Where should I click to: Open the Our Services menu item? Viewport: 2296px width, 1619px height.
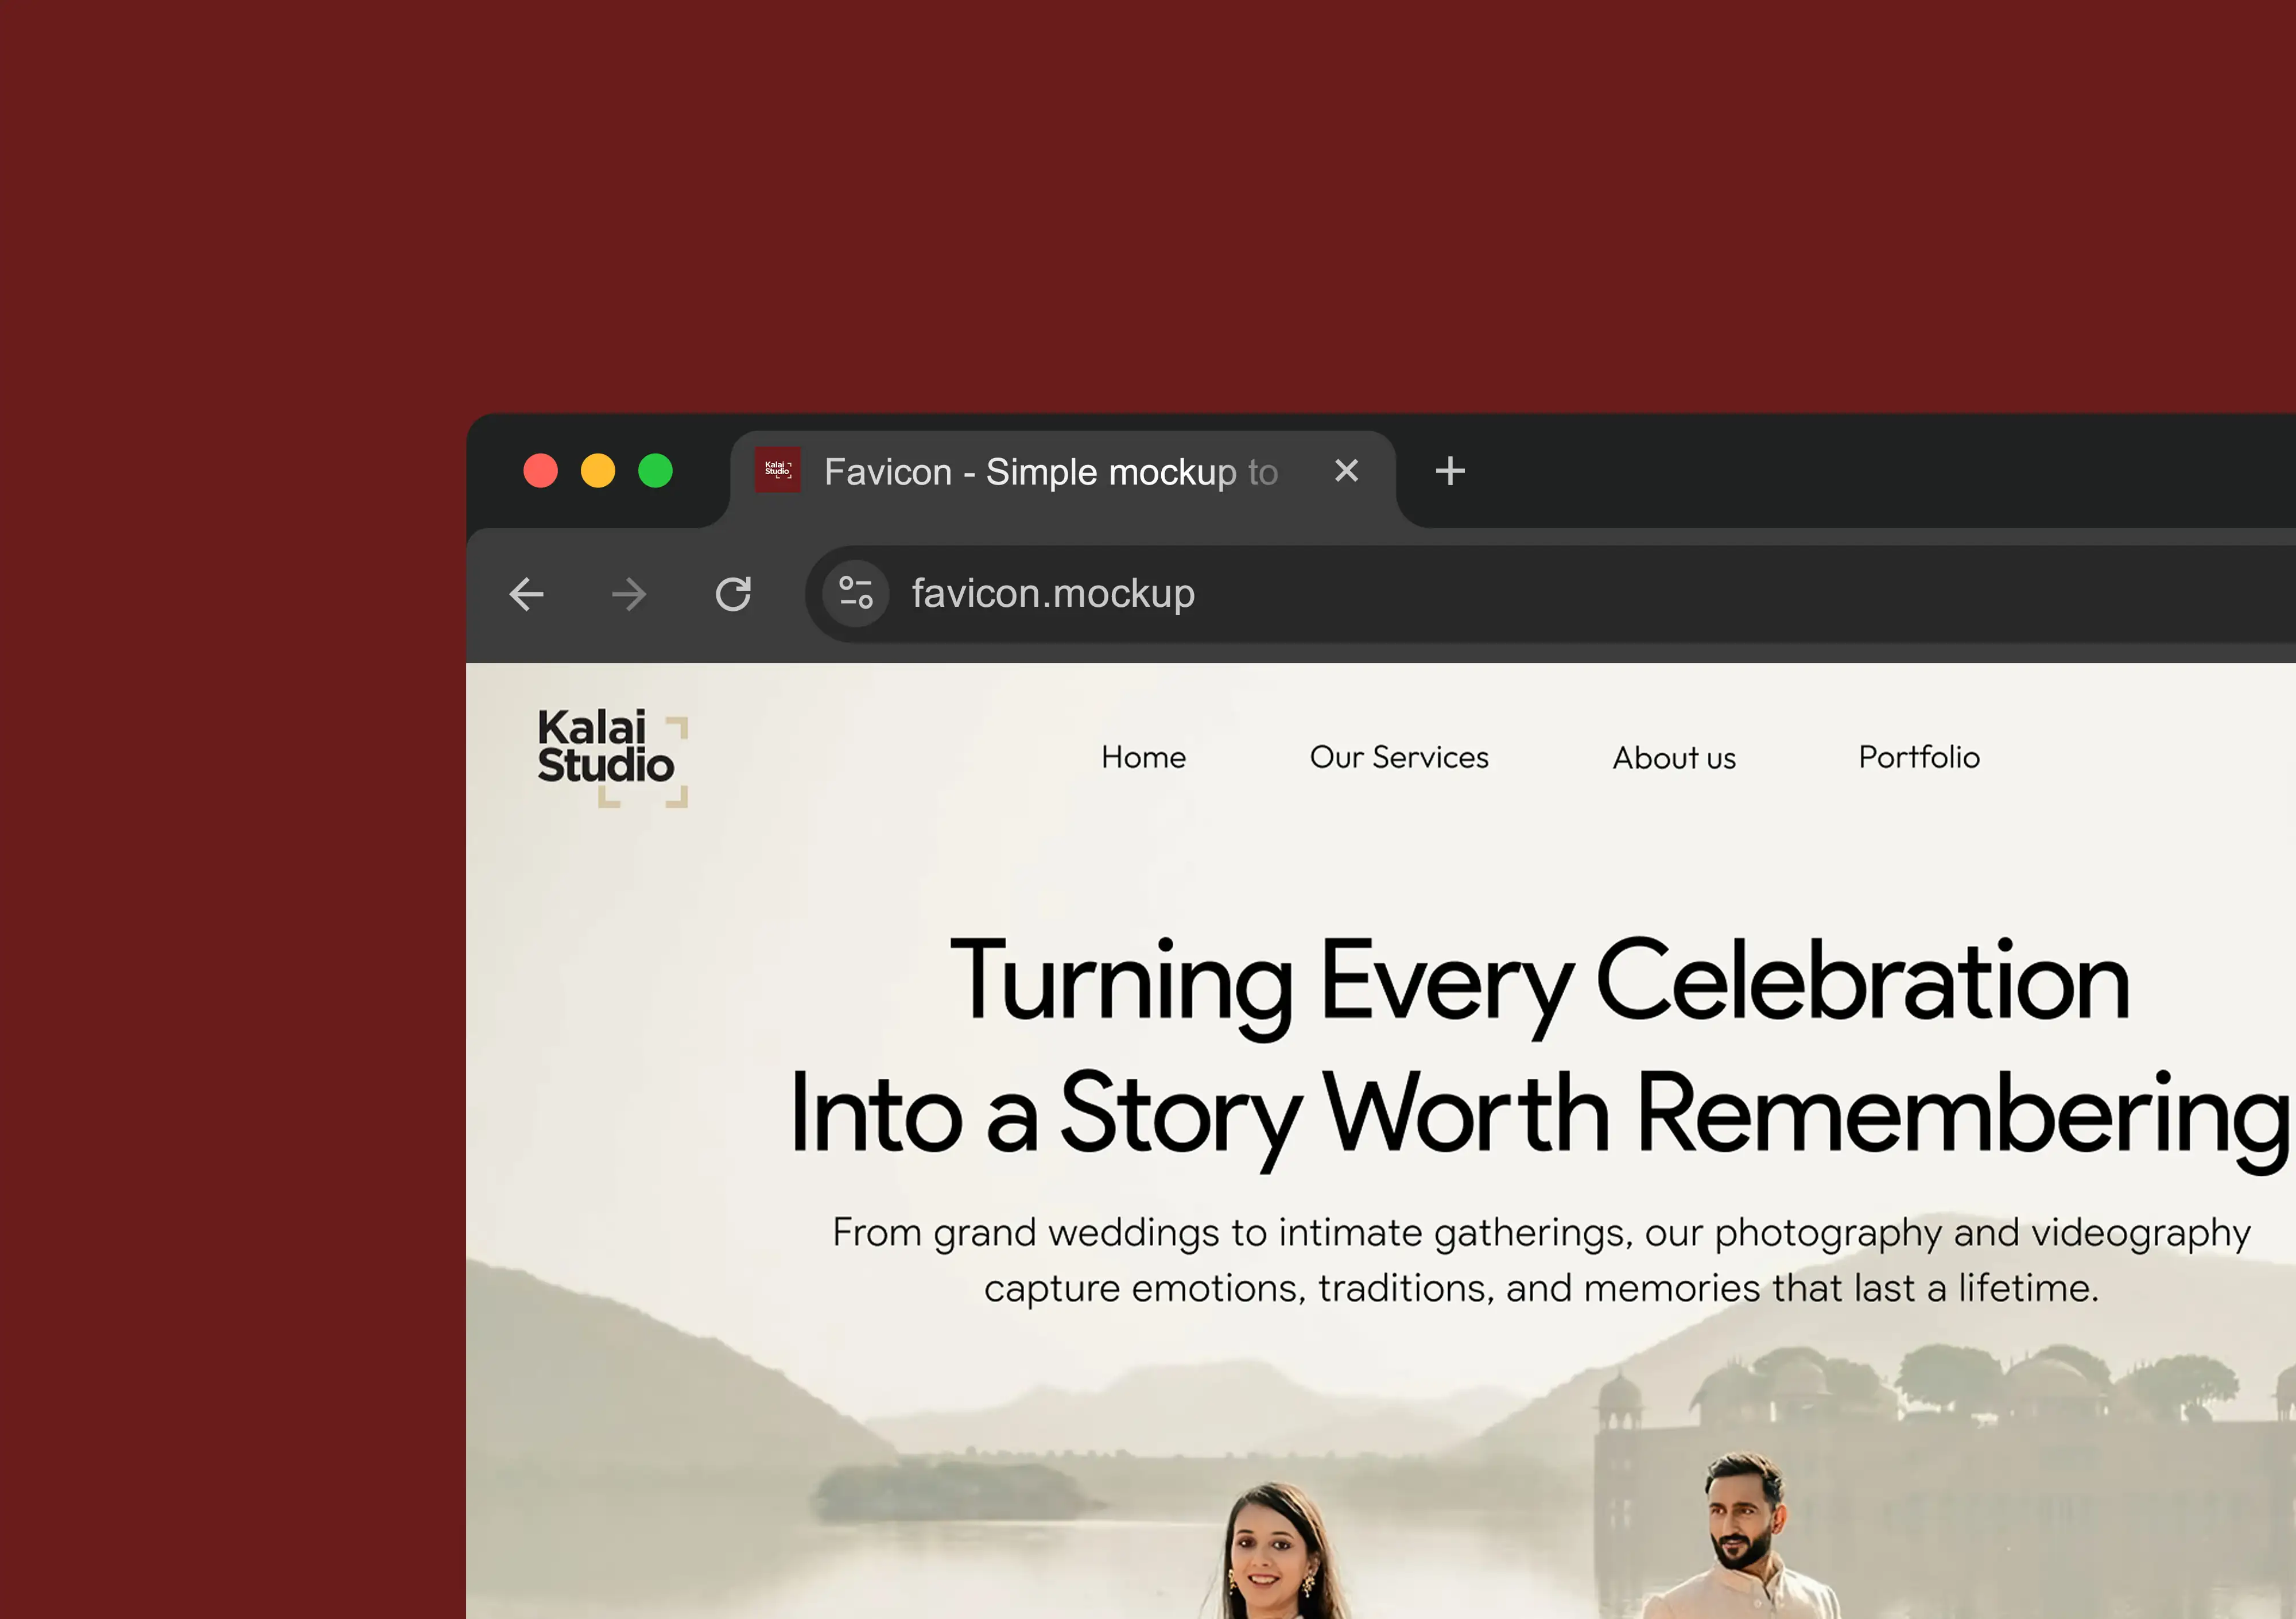(1399, 757)
